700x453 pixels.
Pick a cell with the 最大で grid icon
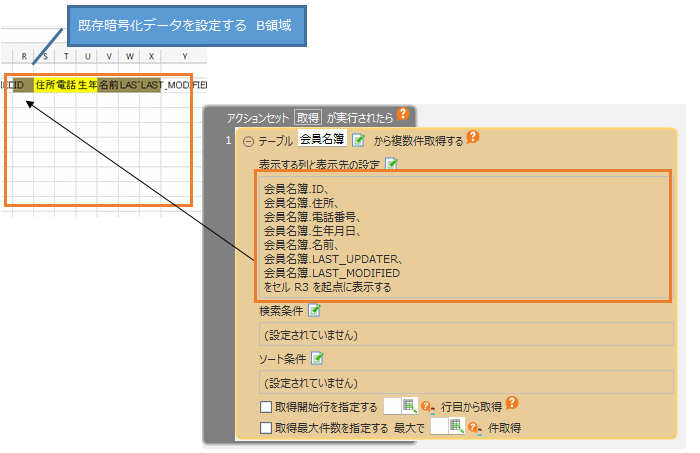click(457, 426)
